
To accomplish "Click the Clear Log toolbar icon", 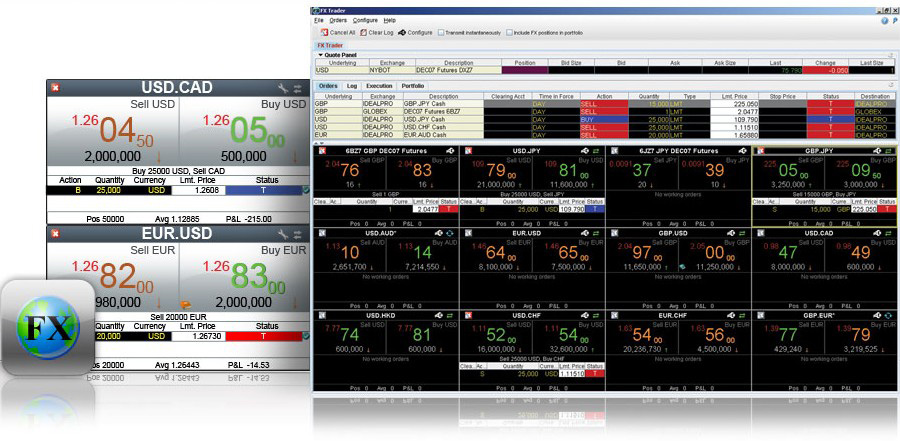I will pyautogui.click(x=363, y=33).
